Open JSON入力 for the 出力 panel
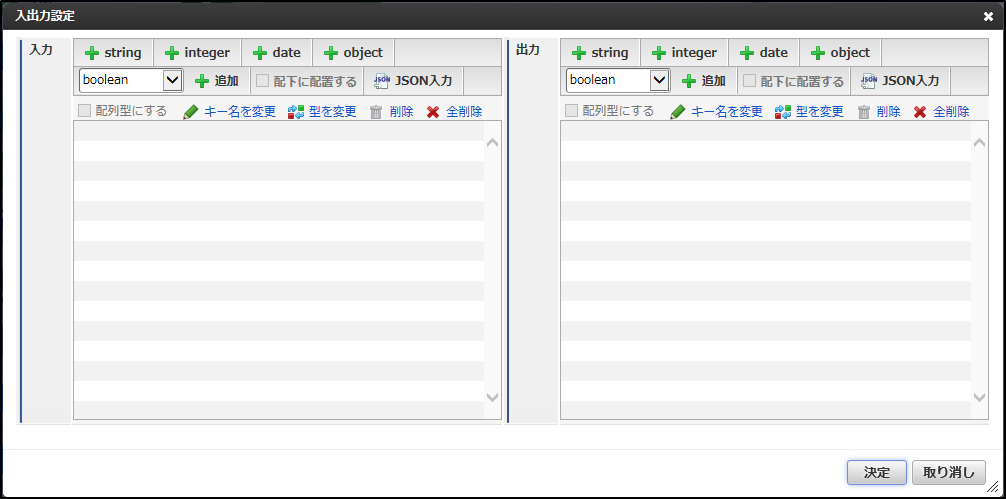 pos(900,81)
